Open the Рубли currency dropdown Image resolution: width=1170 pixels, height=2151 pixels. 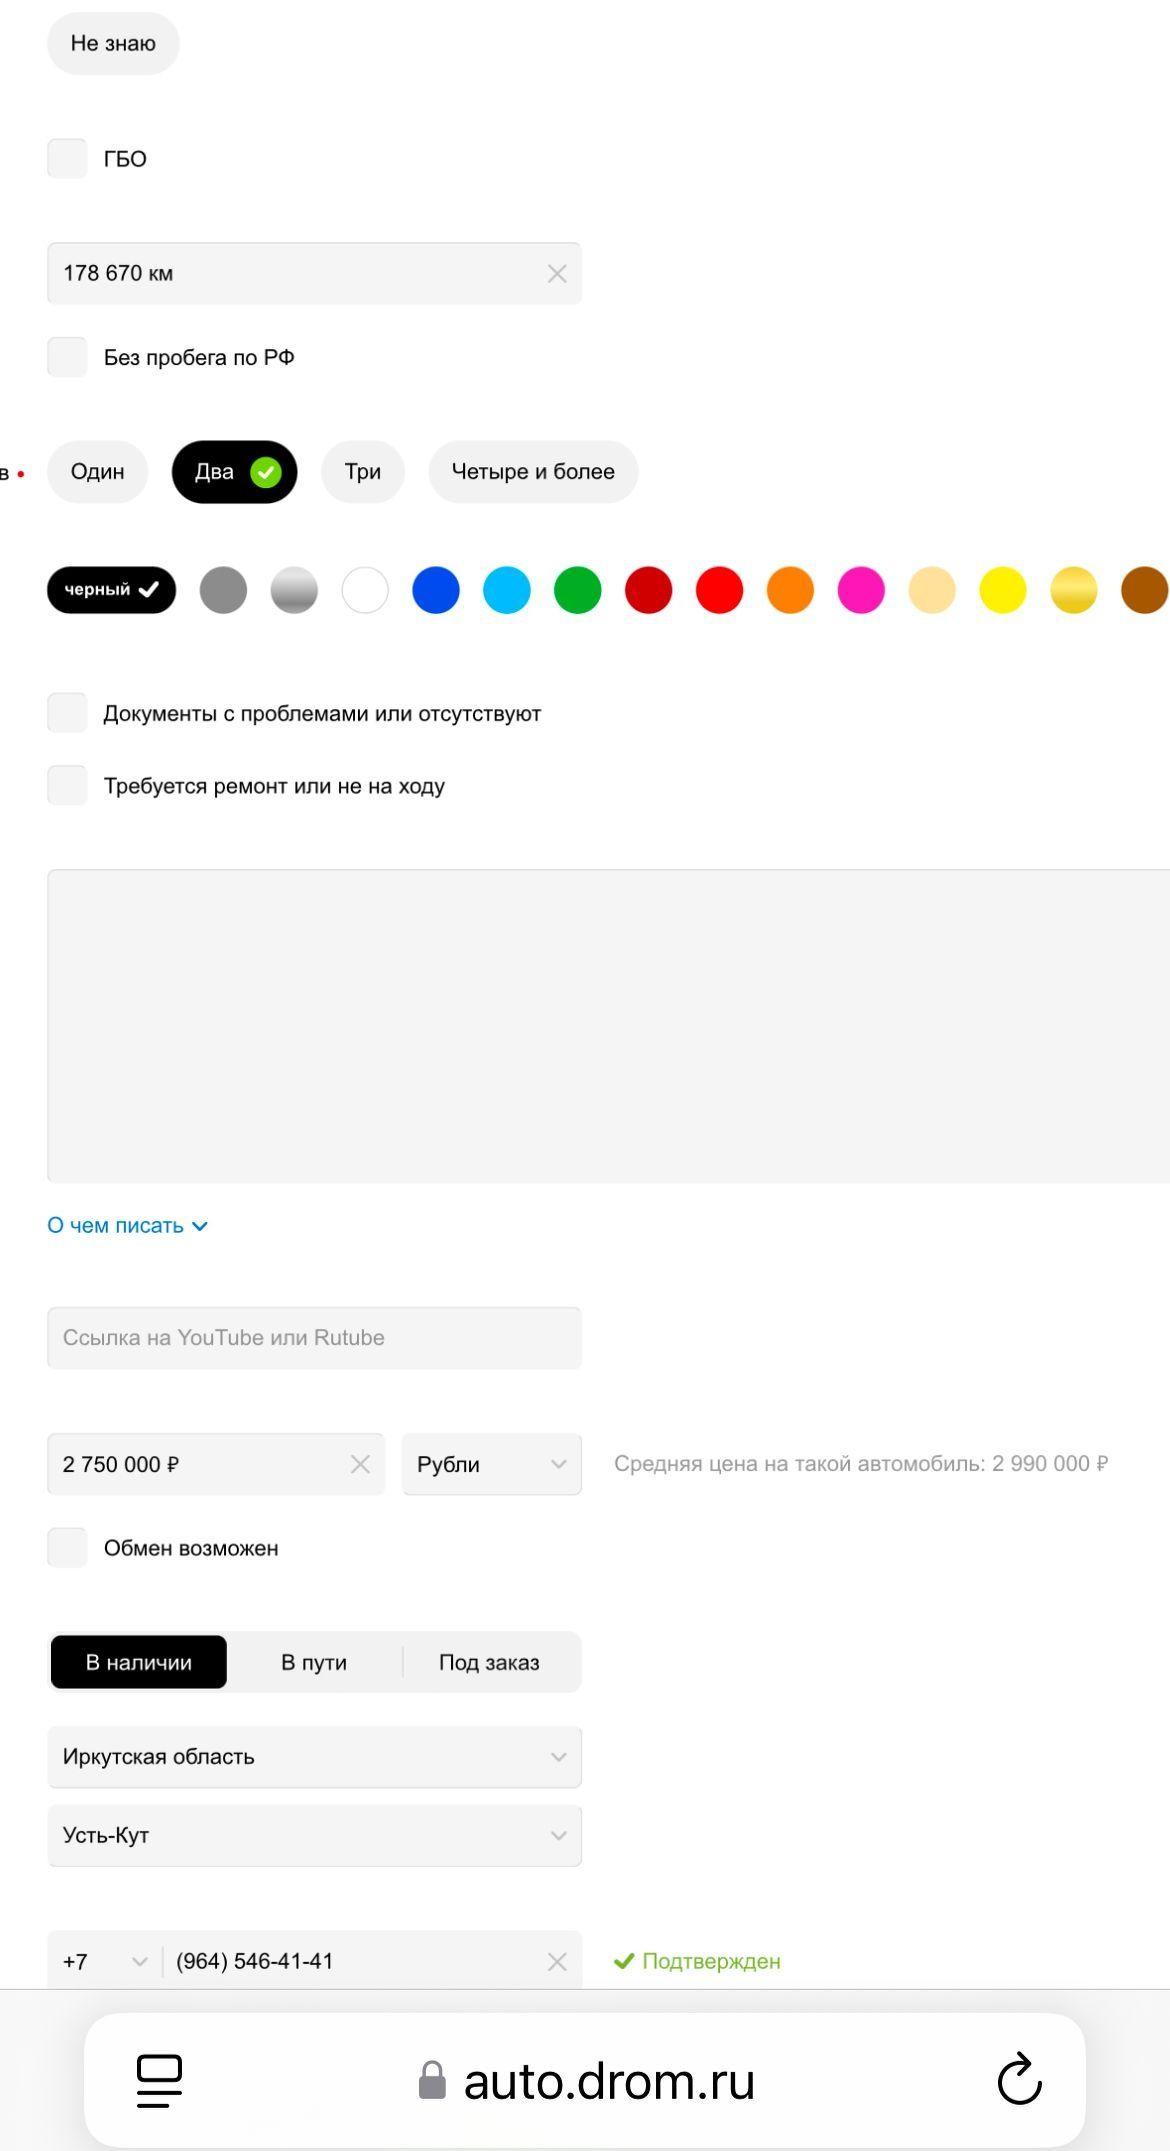492,1464
